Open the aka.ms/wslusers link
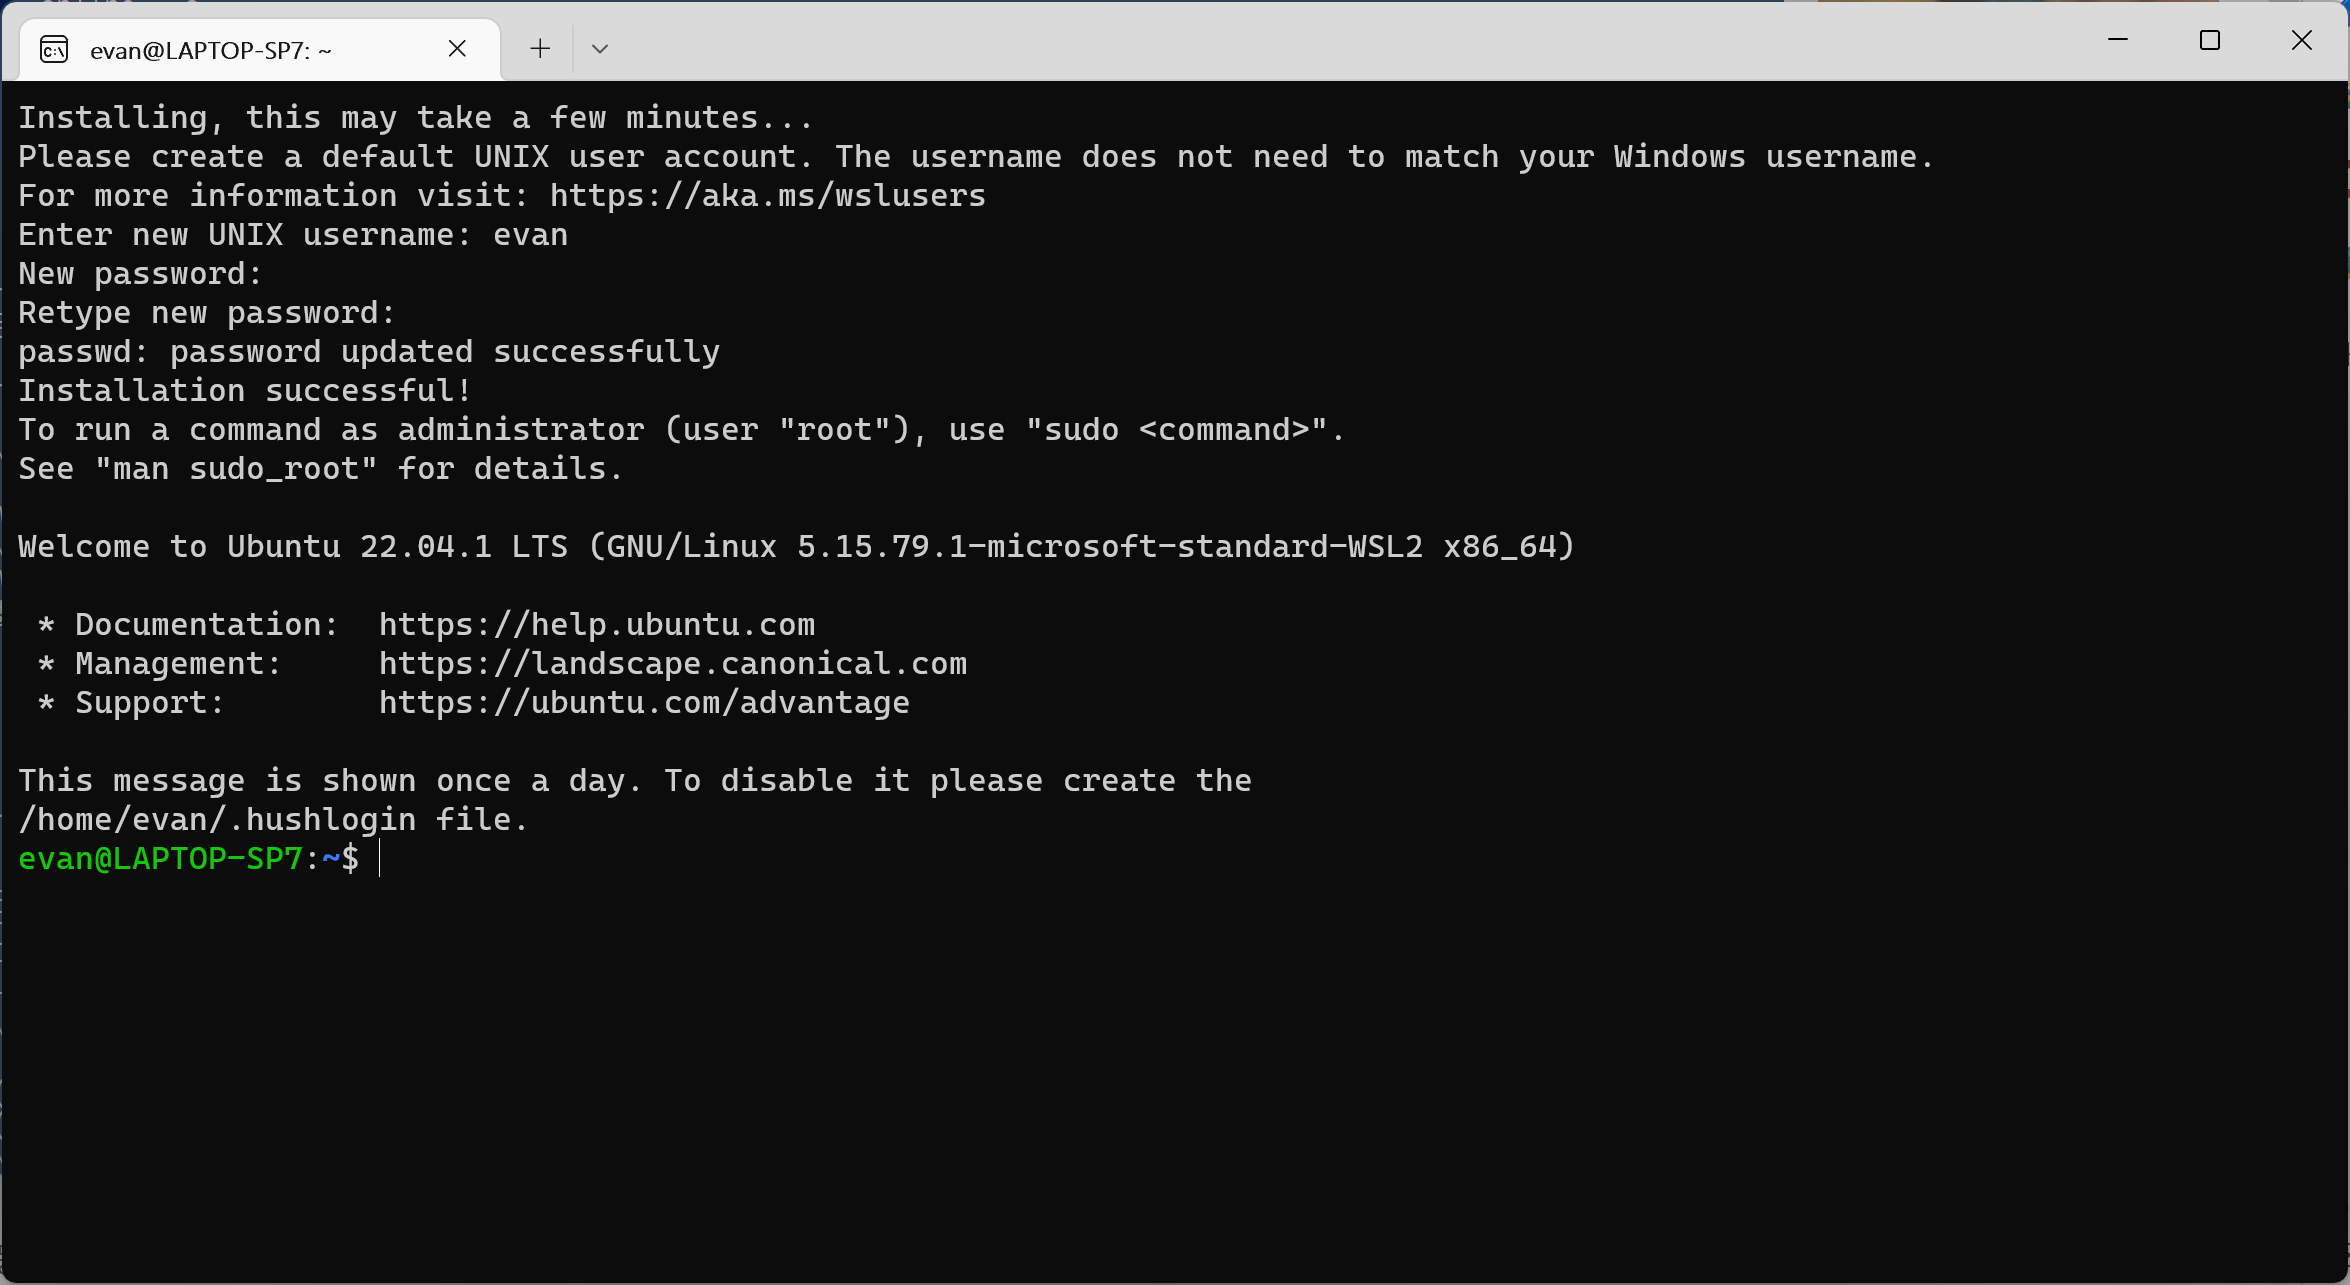2350x1285 pixels. point(767,195)
